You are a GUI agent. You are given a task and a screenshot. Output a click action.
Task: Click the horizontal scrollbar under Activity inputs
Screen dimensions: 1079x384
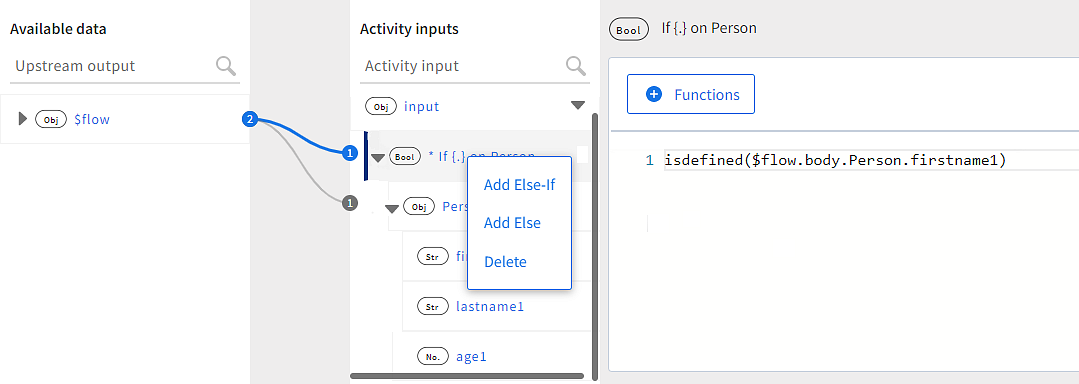pos(467,376)
